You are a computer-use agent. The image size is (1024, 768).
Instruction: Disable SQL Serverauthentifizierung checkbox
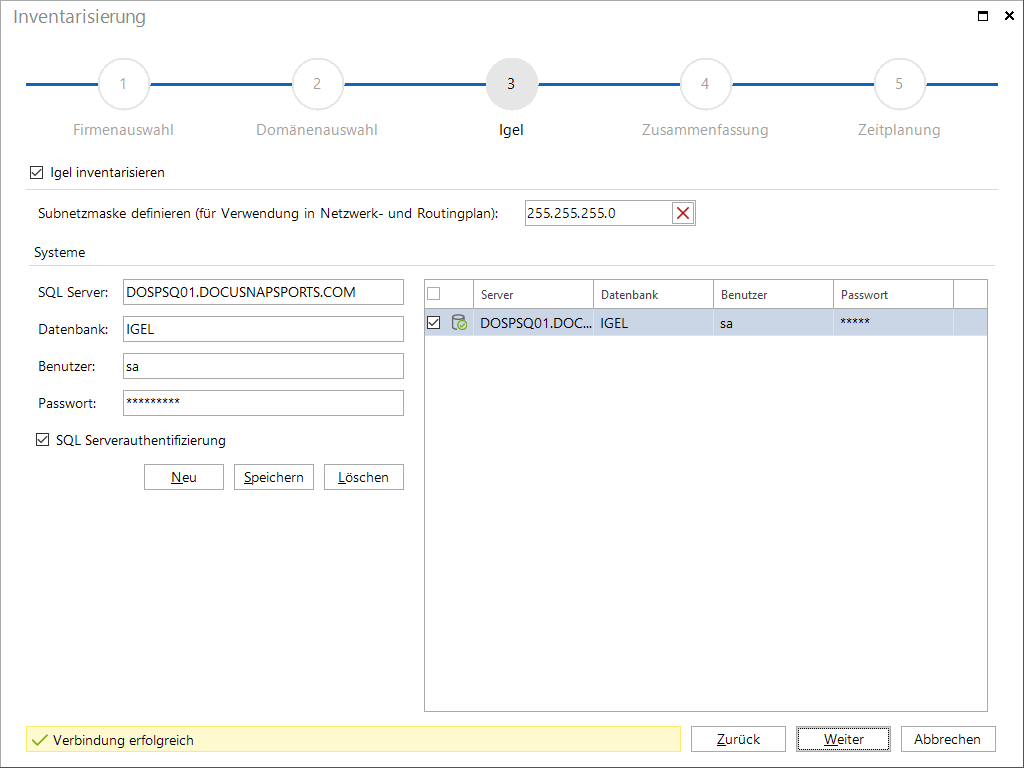(x=42, y=440)
